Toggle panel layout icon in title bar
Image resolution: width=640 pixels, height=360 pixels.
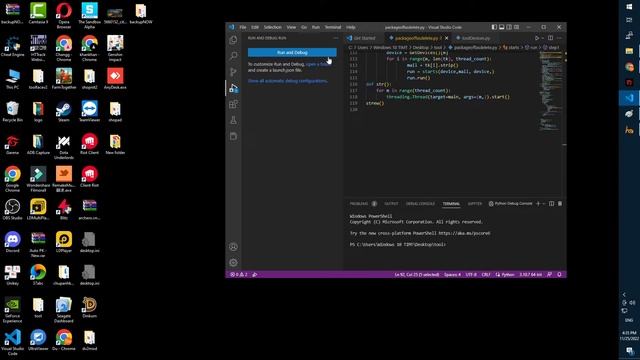[x=502, y=27]
